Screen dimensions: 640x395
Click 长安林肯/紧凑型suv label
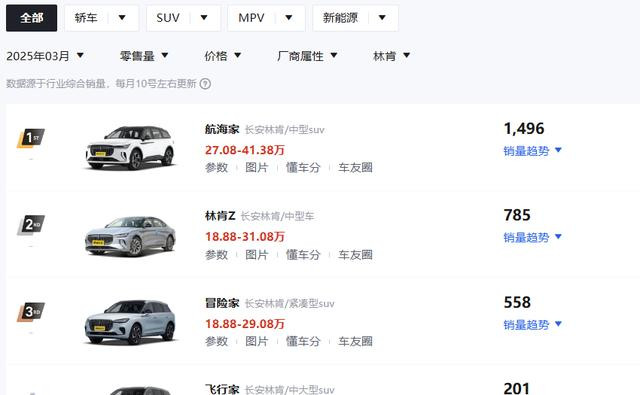coord(289,304)
